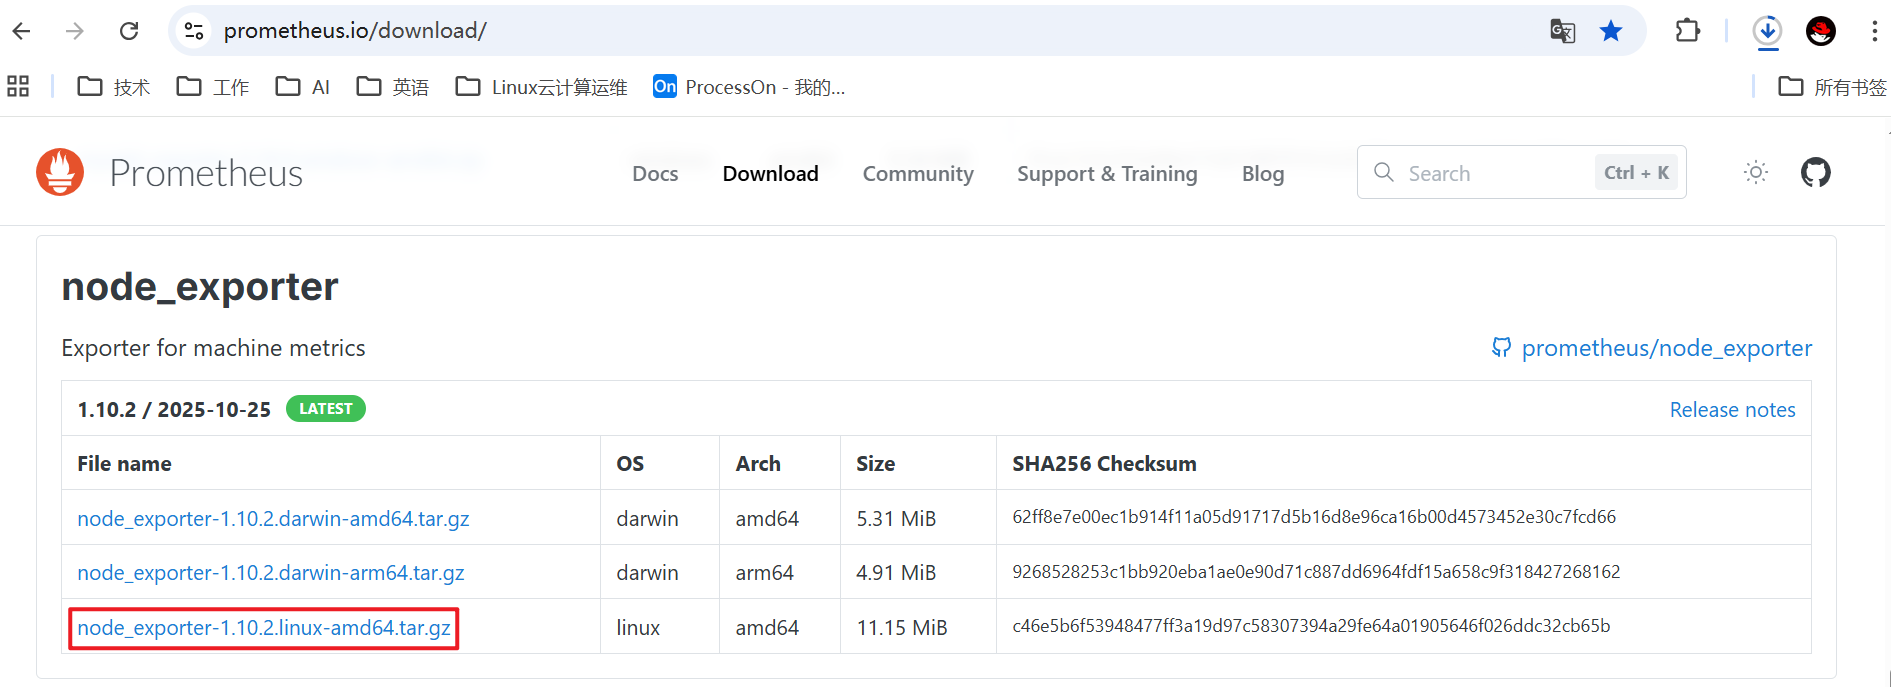Open the Linux云计算运维 bookmark folder
The image size is (1891, 687).
pos(541,87)
